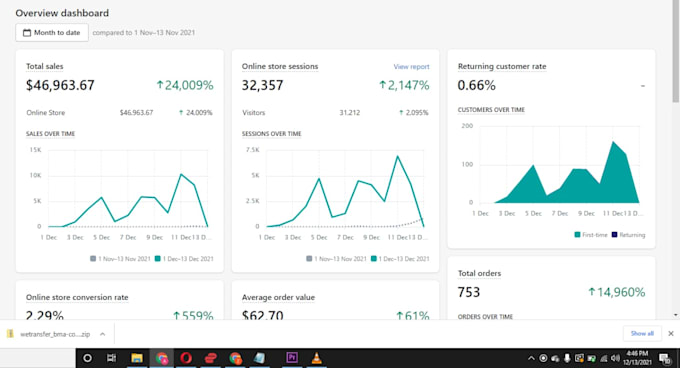Viewport: 680px width, 368px height.
Task: Click the 0.66% returning customer rate value
Action: coord(477,85)
